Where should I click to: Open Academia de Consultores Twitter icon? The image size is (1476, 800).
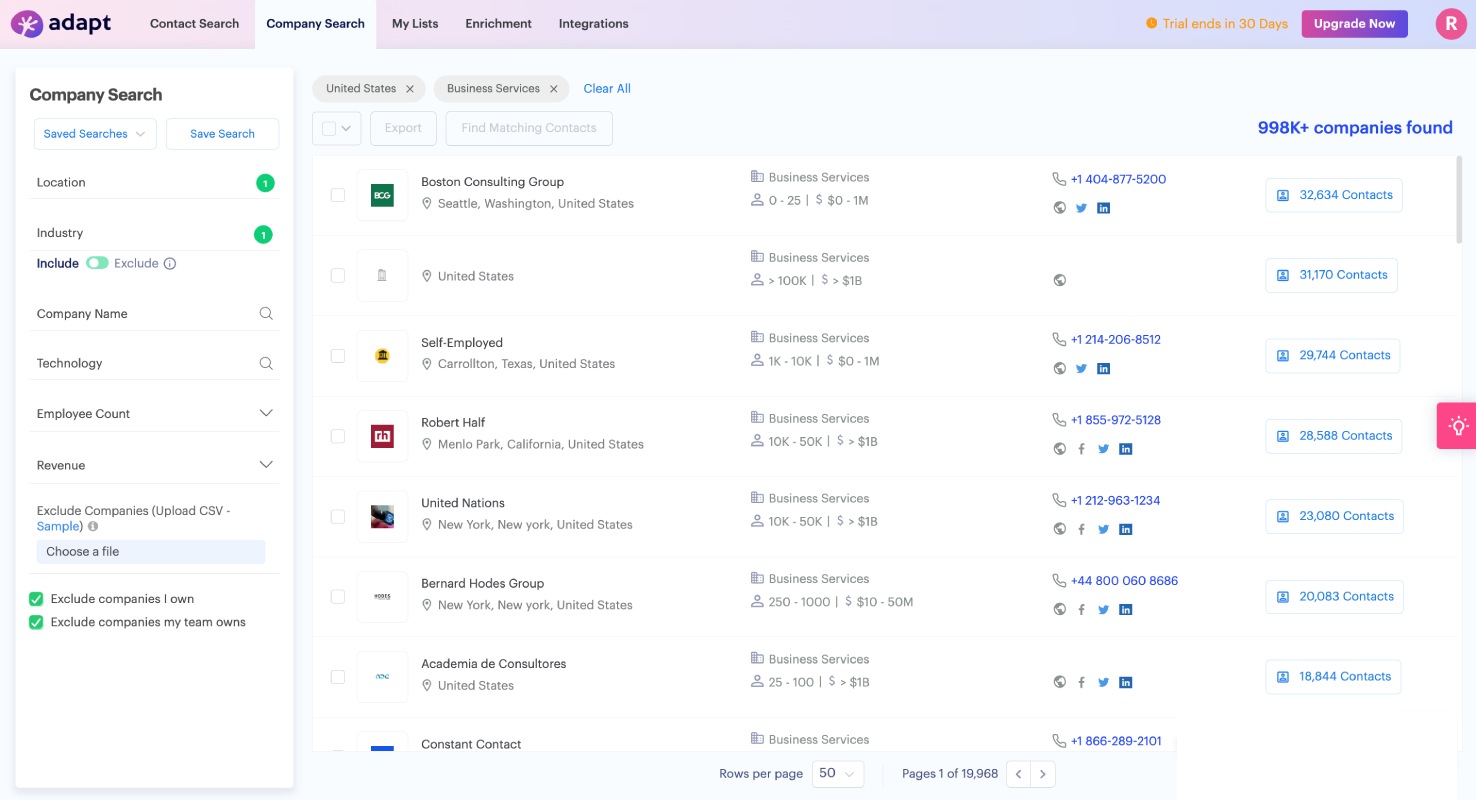1104,682
